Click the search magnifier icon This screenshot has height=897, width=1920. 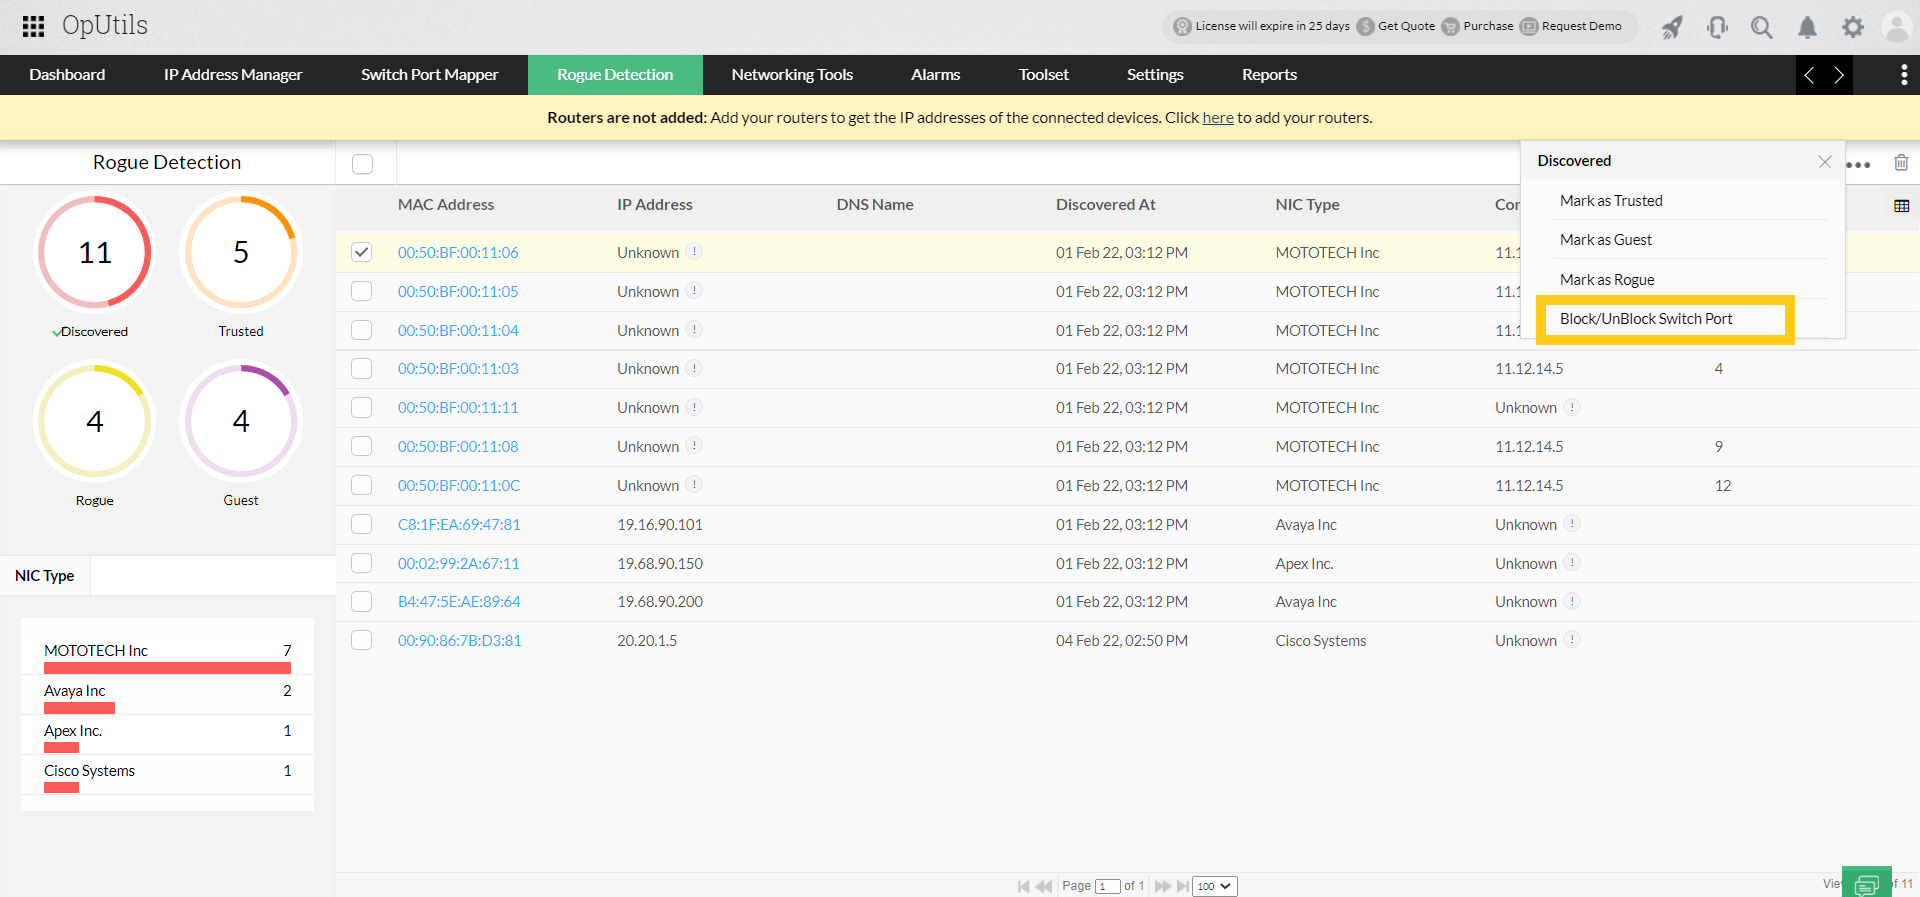tap(1762, 27)
